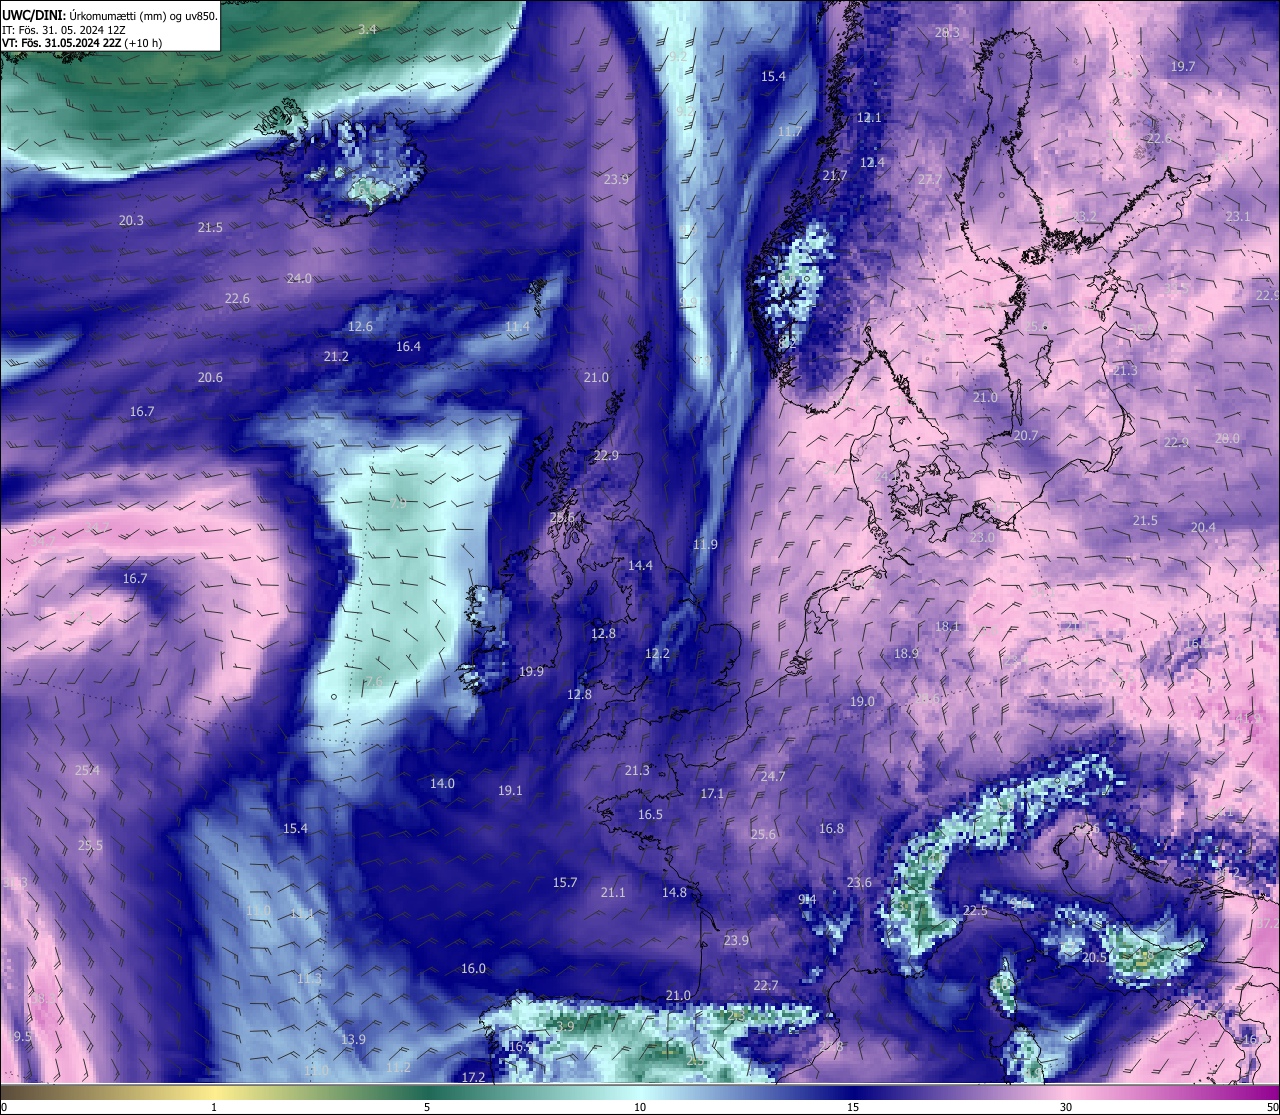Click the 23.1 value label
Screen dimensions: 1280x1115
point(1238,217)
